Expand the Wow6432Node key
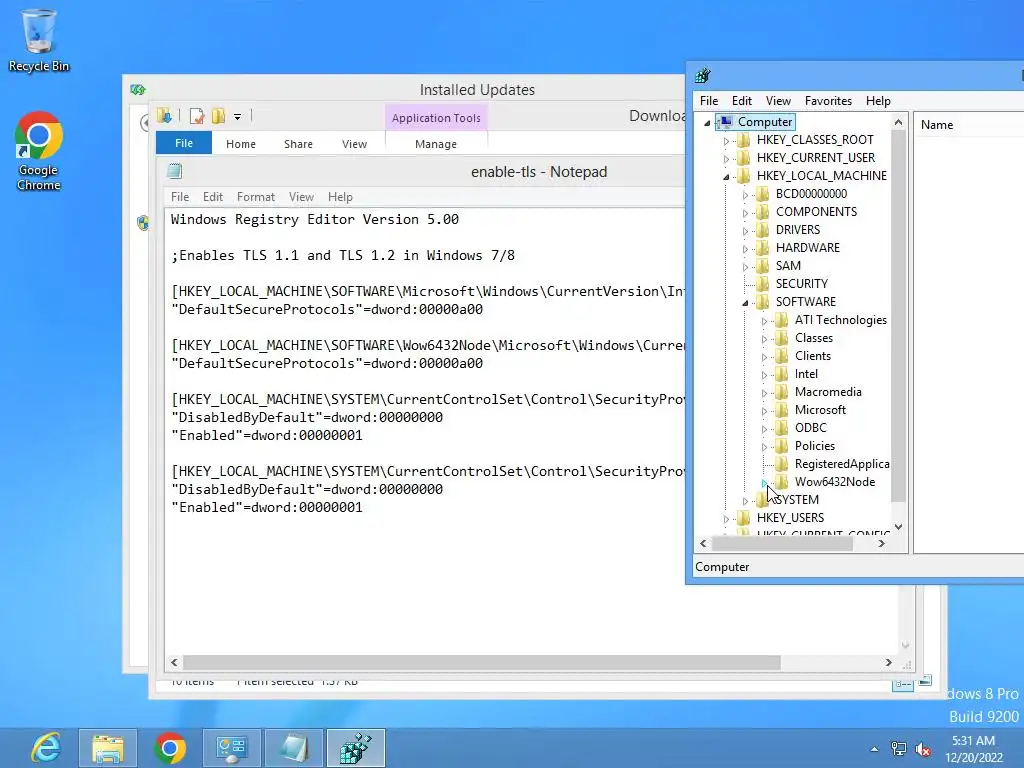 pyautogui.click(x=764, y=483)
